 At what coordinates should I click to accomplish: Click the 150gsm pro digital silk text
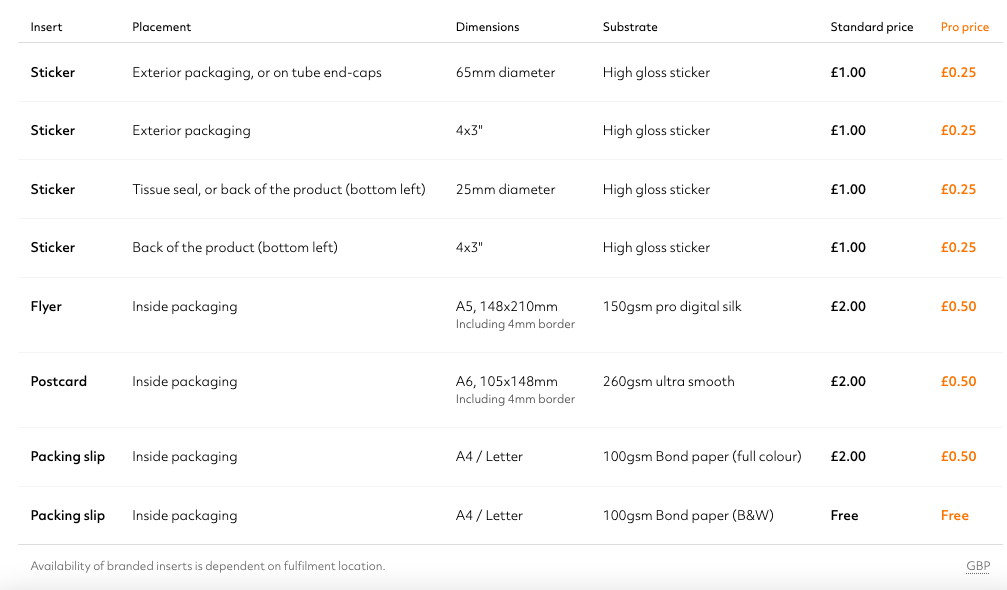tap(672, 306)
